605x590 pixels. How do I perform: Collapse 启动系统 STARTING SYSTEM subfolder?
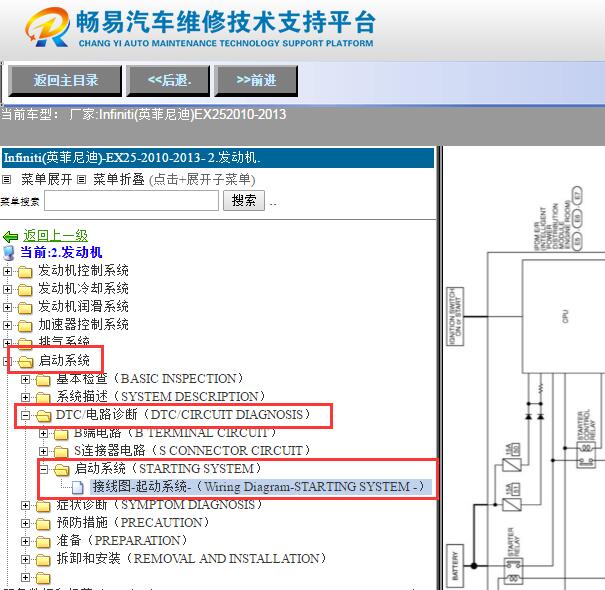point(44,469)
